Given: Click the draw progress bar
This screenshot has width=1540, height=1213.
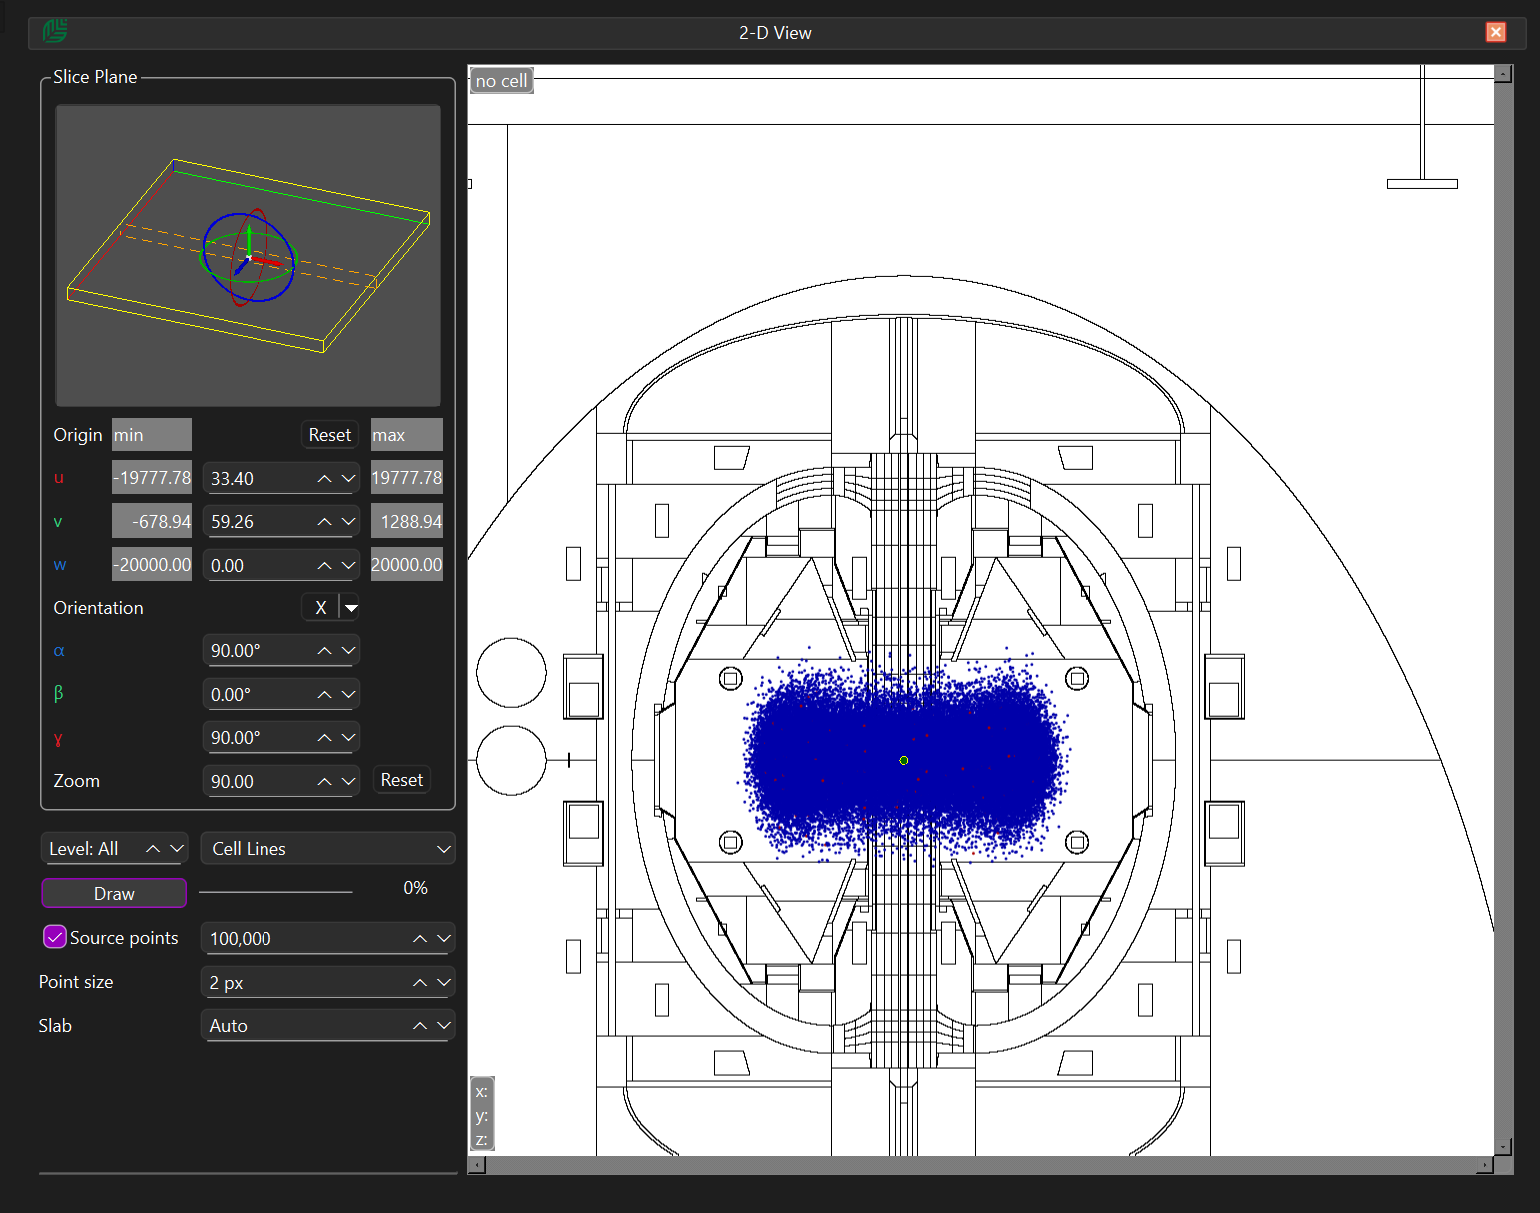Looking at the screenshot, I should [276, 891].
